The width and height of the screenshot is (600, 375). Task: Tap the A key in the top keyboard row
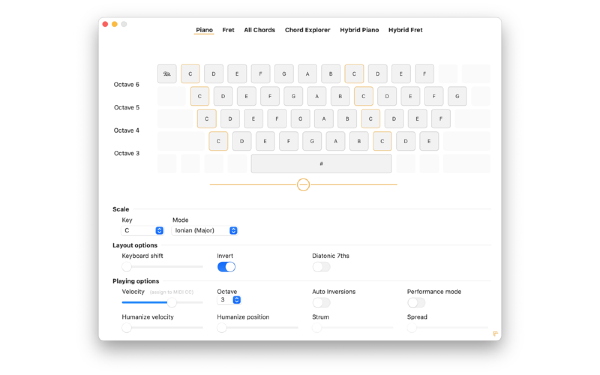[x=307, y=74]
